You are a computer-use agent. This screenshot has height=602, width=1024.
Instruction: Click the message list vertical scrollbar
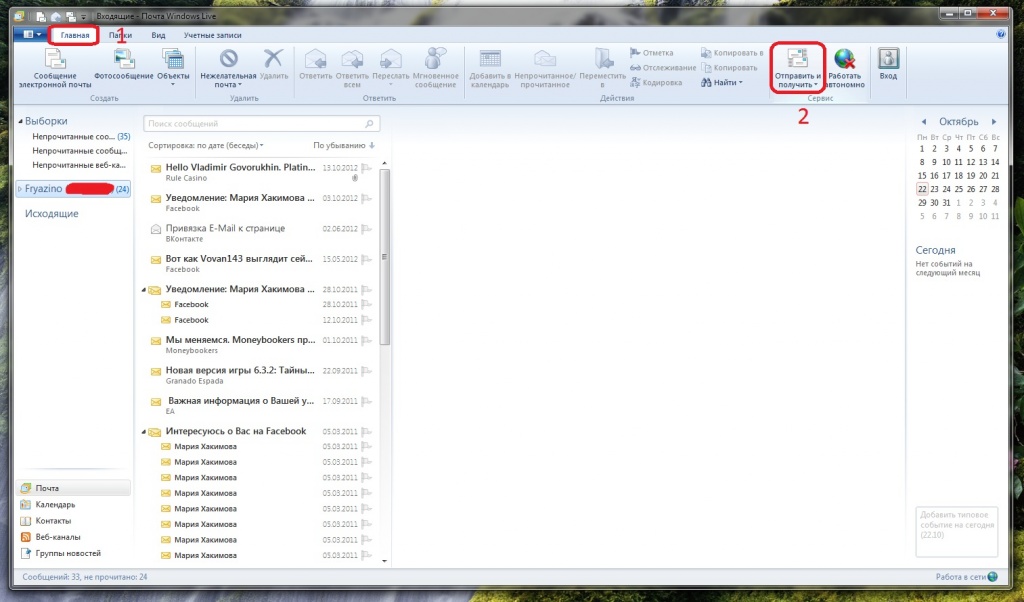386,250
